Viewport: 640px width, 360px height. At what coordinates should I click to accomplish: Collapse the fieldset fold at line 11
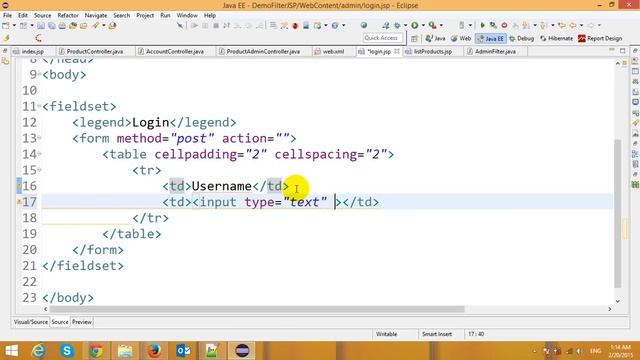coord(39,106)
